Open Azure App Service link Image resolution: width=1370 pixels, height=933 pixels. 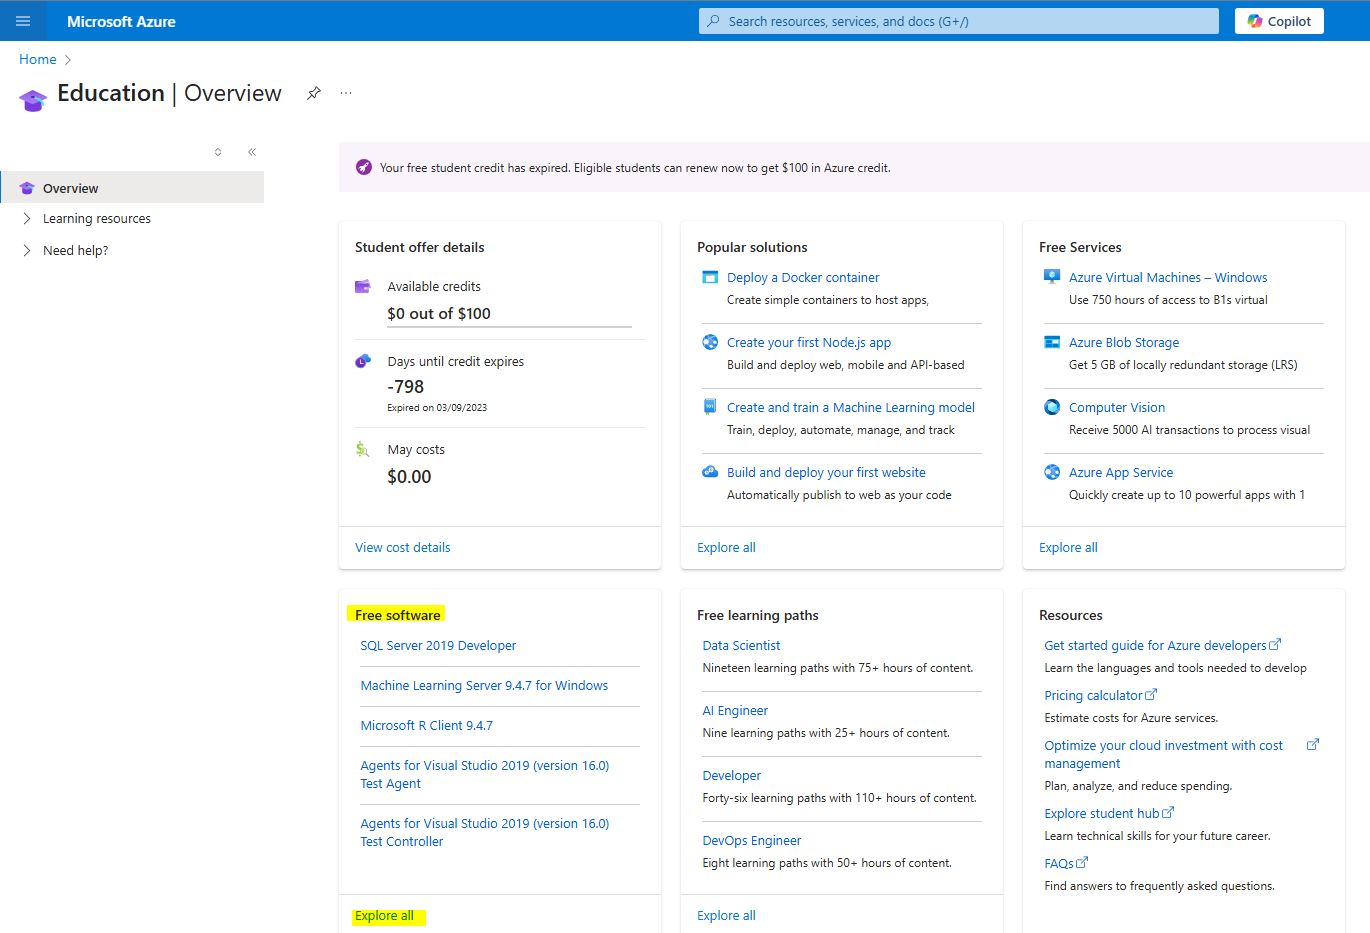coord(1121,472)
